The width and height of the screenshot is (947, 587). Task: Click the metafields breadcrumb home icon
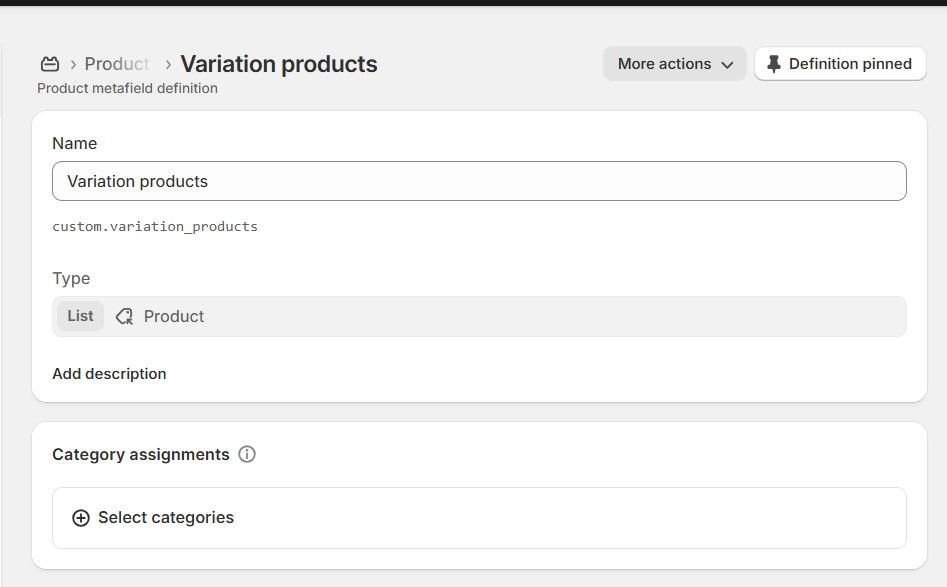pyautogui.click(x=50, y=64)
